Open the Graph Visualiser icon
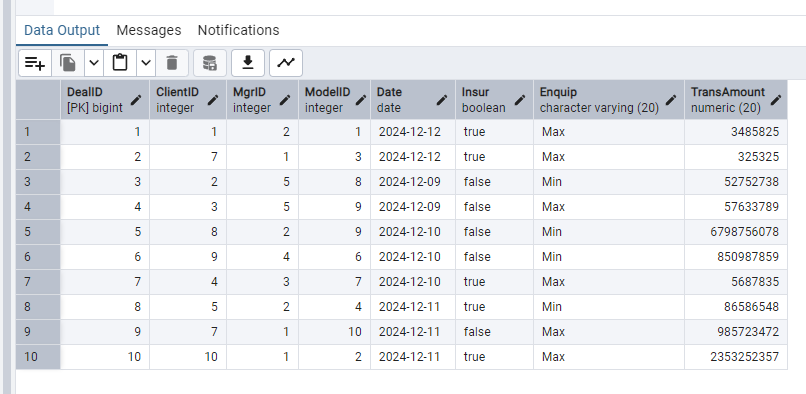806x394 pixels. click(286, 63)
